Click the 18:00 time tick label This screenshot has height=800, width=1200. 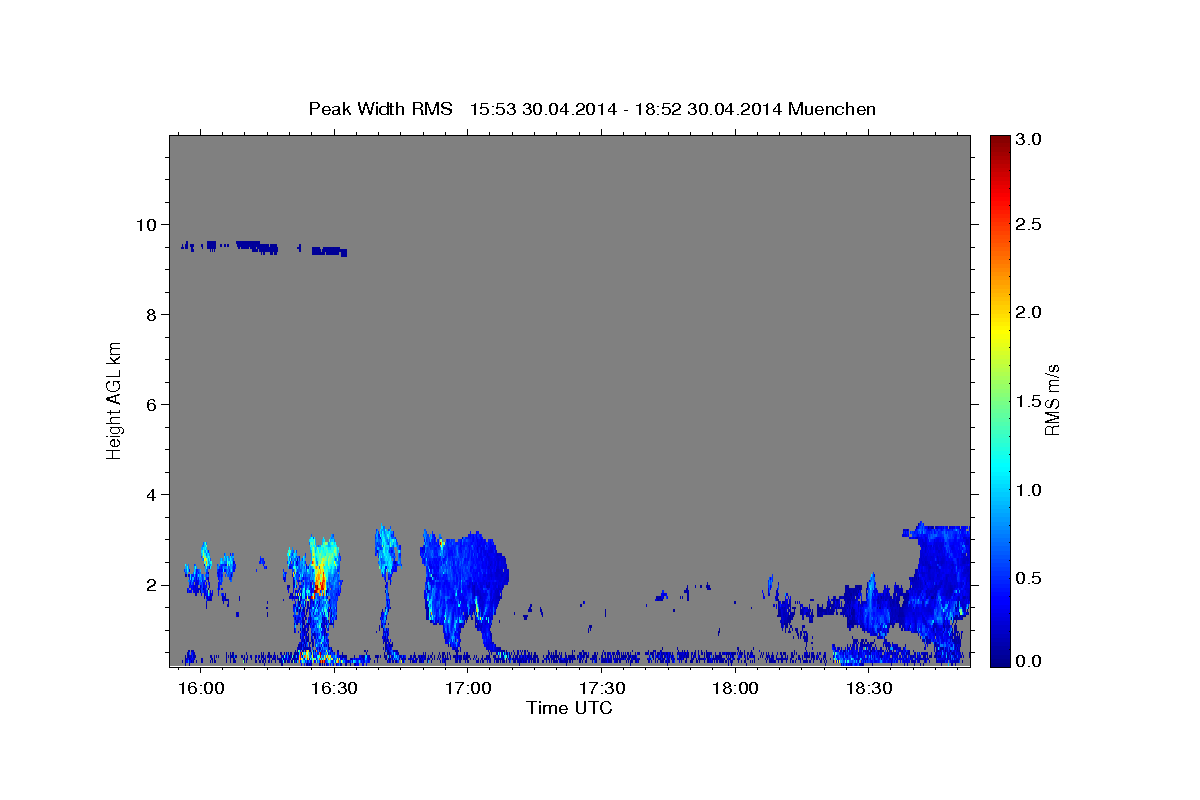tap(735, 689)
